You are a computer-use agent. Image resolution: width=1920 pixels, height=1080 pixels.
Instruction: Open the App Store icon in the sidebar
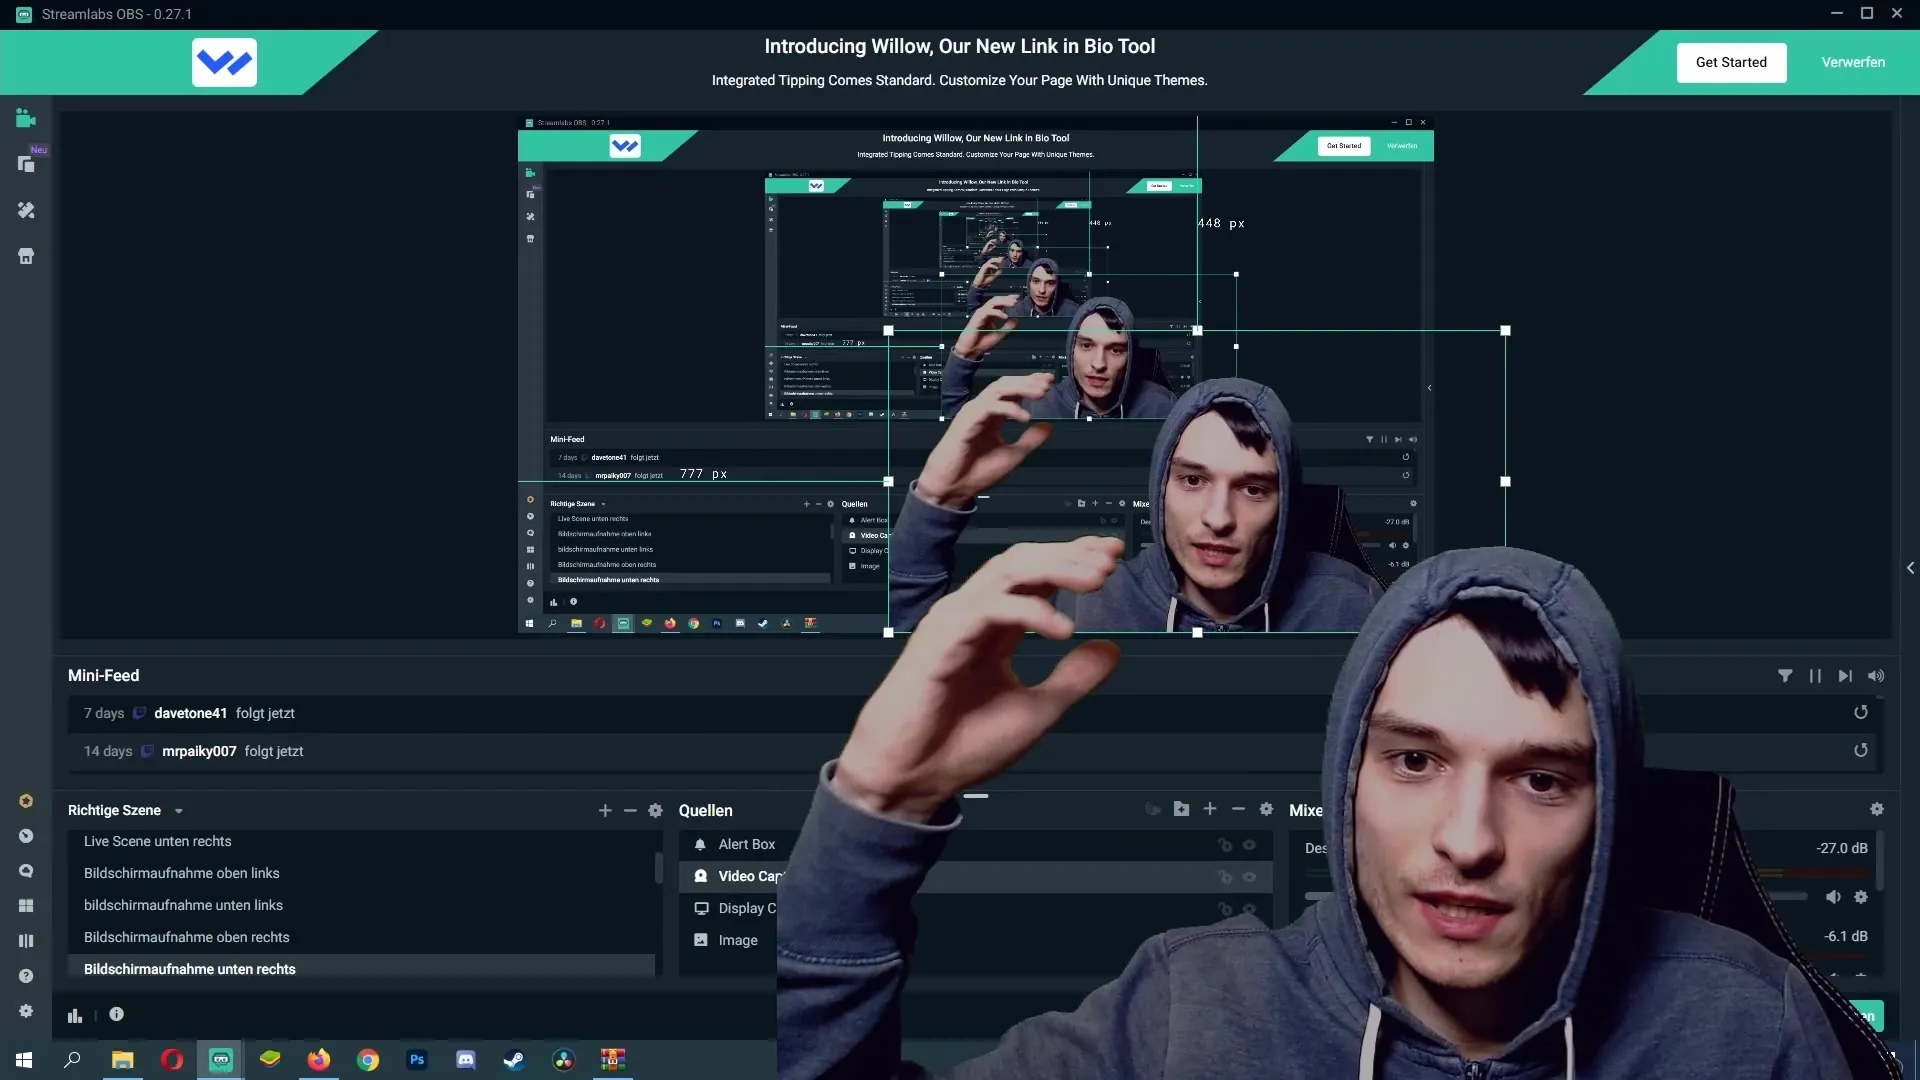26,256
